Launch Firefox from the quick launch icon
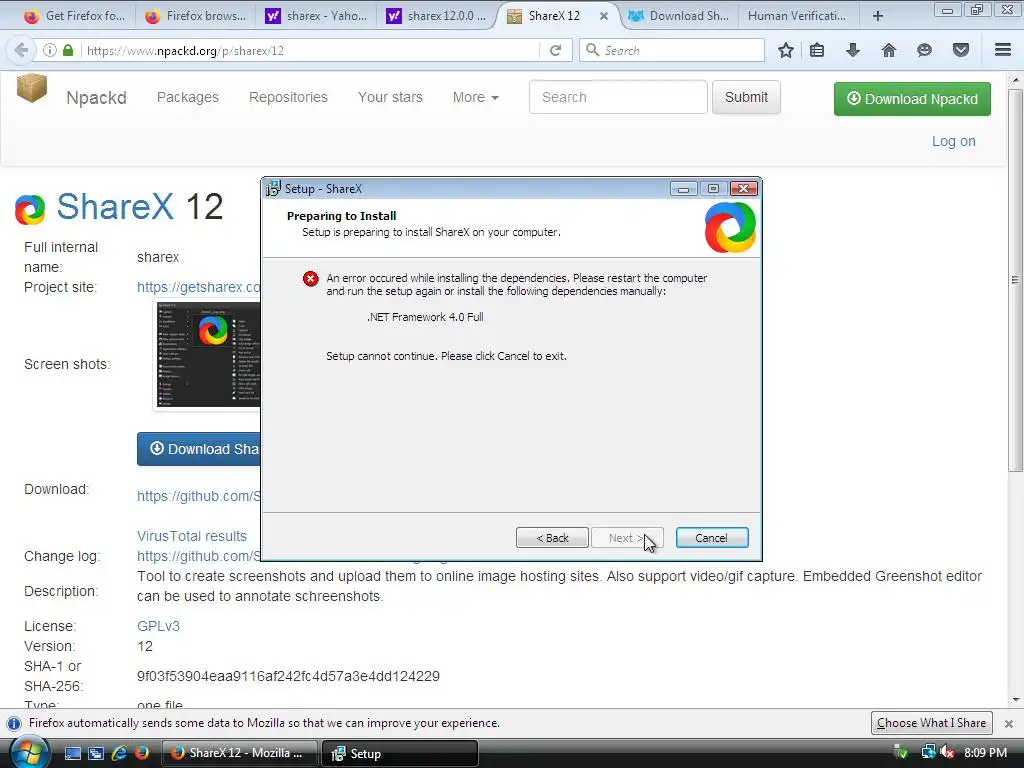This screenshot has height=768, width=1024. pos(142,753)
